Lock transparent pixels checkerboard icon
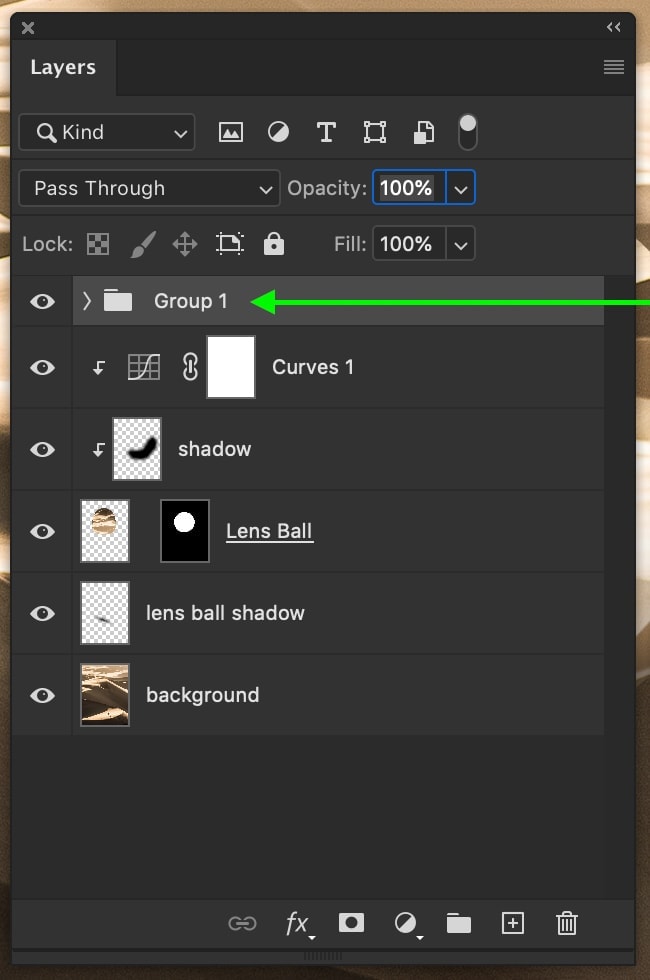Image resolution: width=650 pixels, height=980 pixels. pyautogui.click(x=98, y=244)
